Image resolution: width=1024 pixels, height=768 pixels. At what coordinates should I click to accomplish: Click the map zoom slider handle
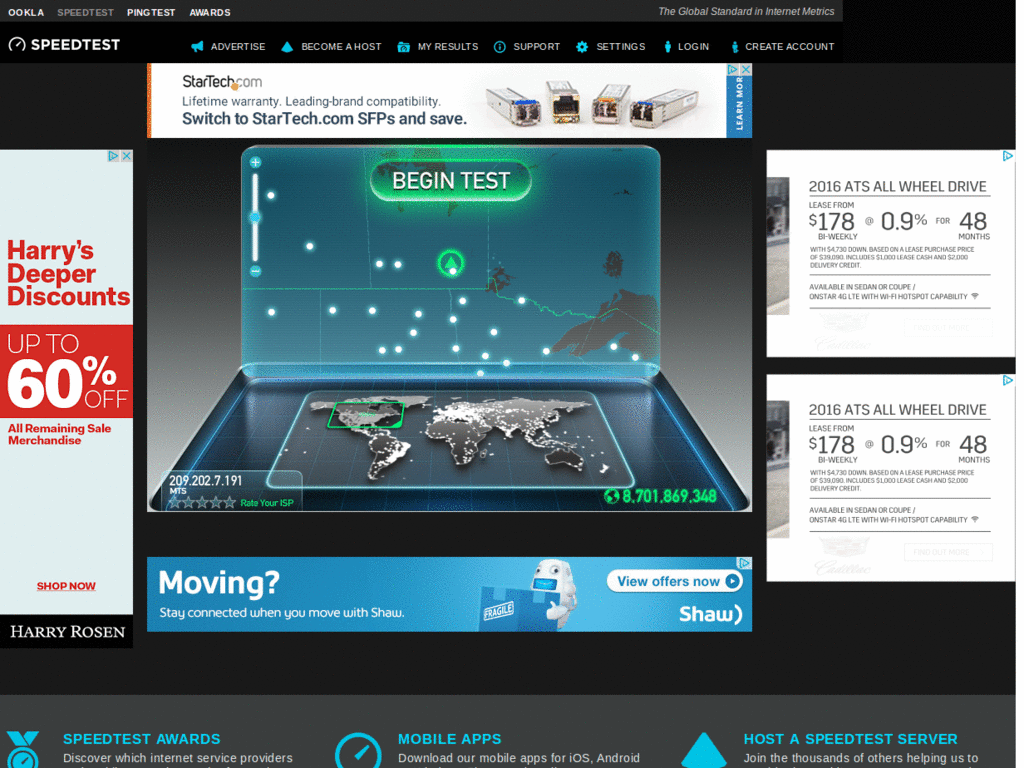(255, 217)
